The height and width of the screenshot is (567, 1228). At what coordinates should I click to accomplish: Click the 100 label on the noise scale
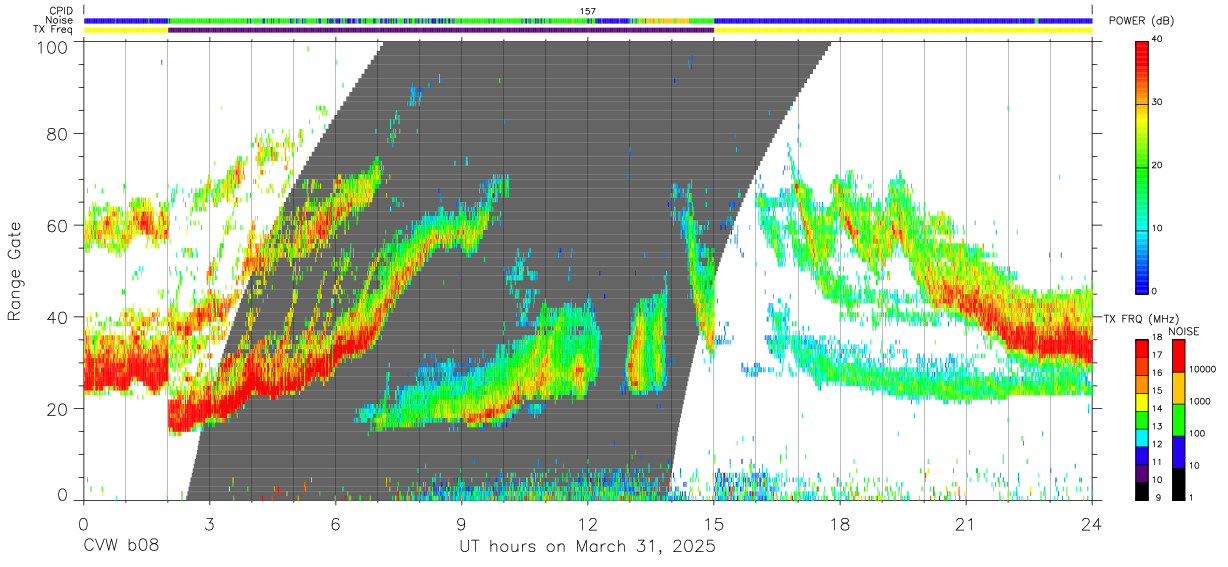coord(1199,433)
